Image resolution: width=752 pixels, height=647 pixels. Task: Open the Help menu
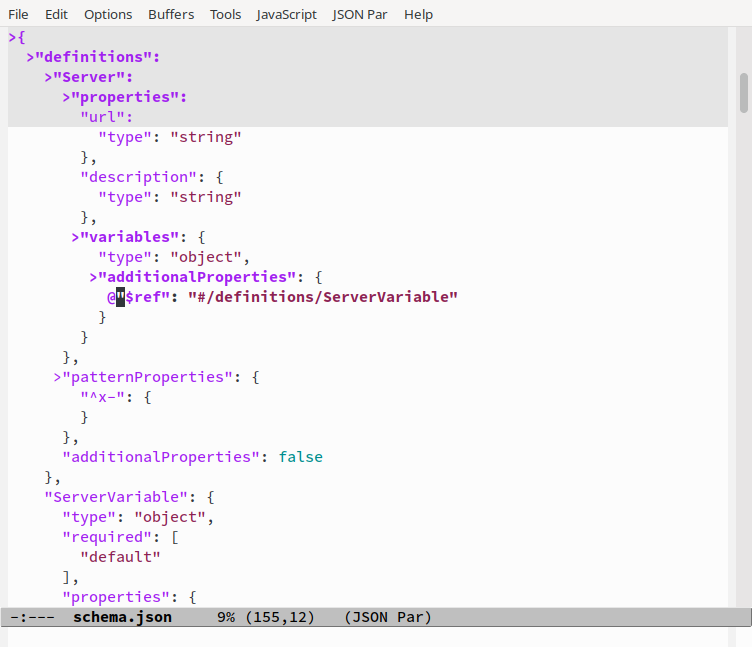418,14
